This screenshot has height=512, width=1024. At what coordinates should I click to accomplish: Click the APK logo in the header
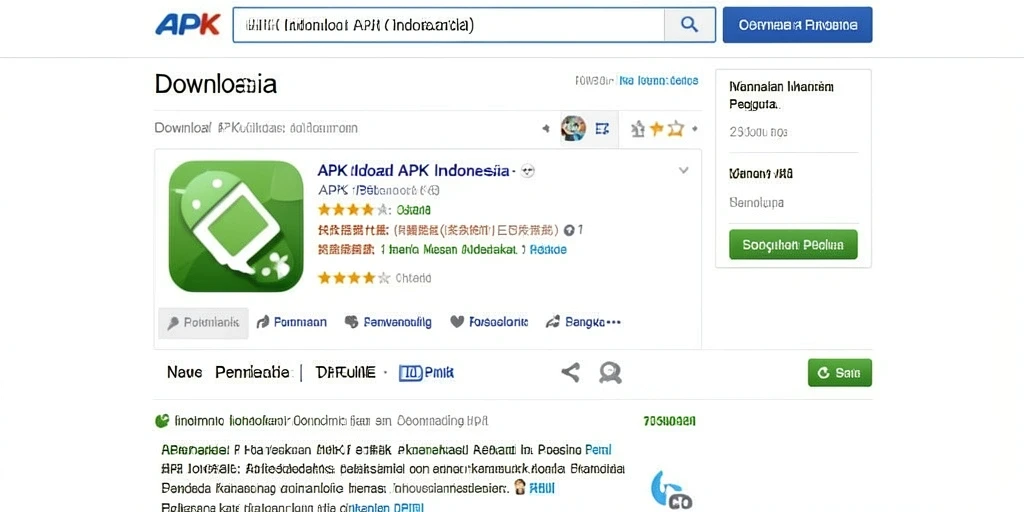pos(187,25)
